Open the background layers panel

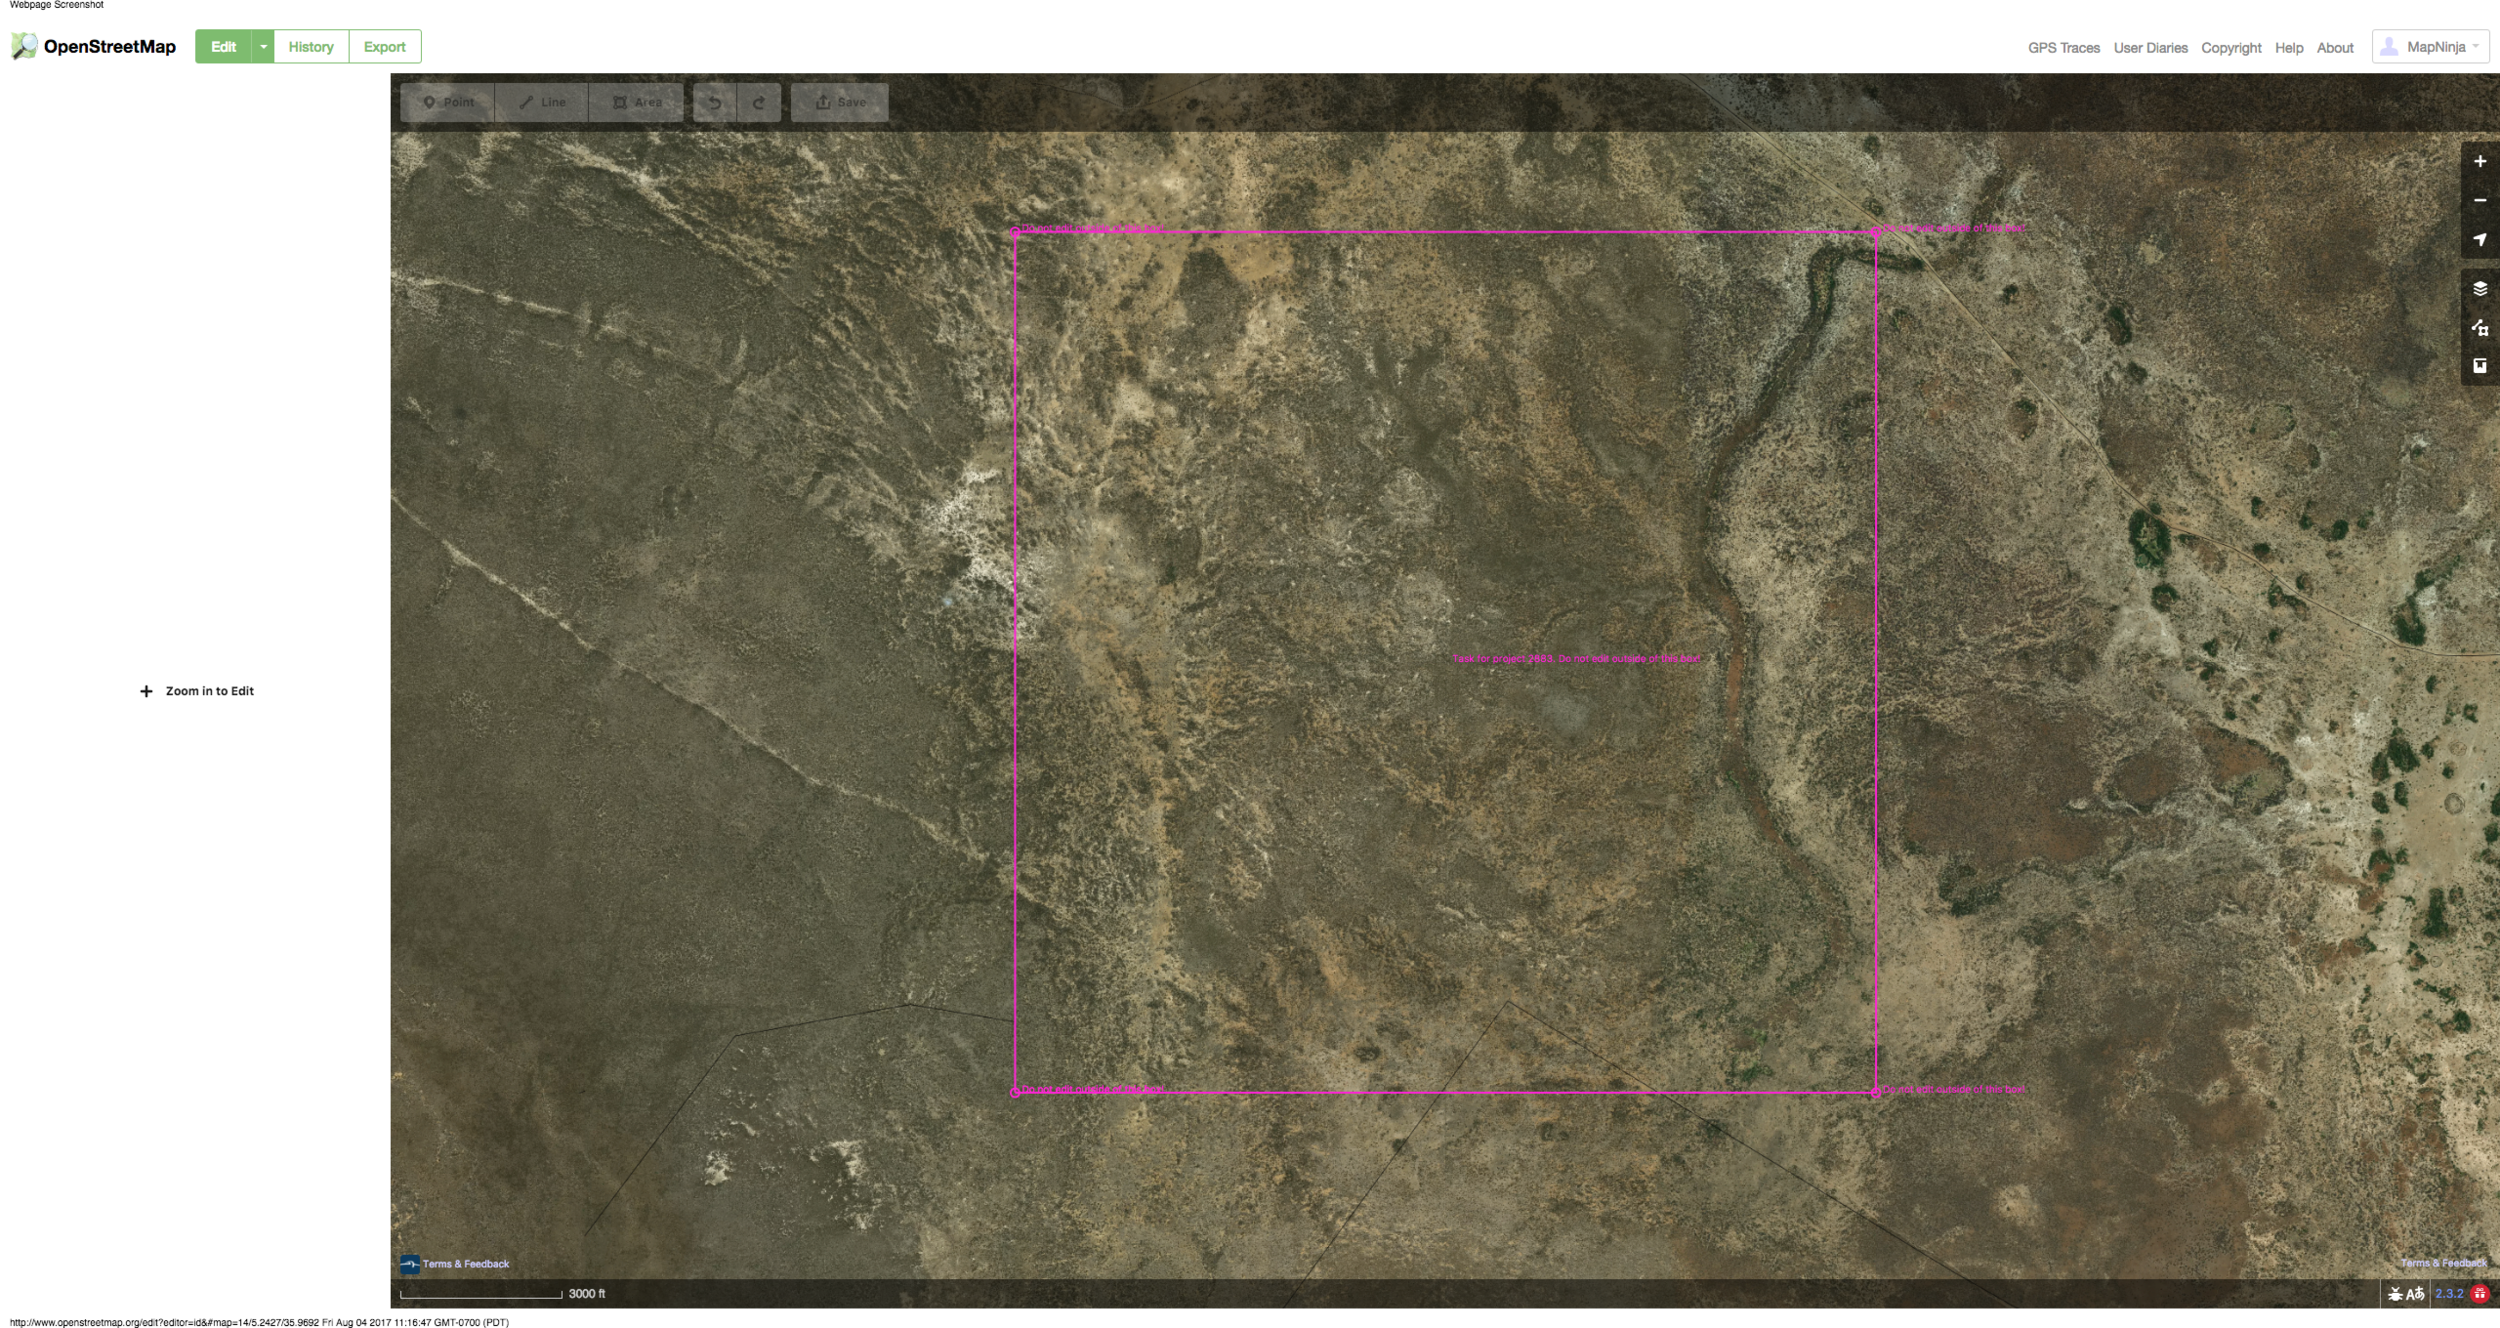pyautogui.click(x=2479, y=289)
